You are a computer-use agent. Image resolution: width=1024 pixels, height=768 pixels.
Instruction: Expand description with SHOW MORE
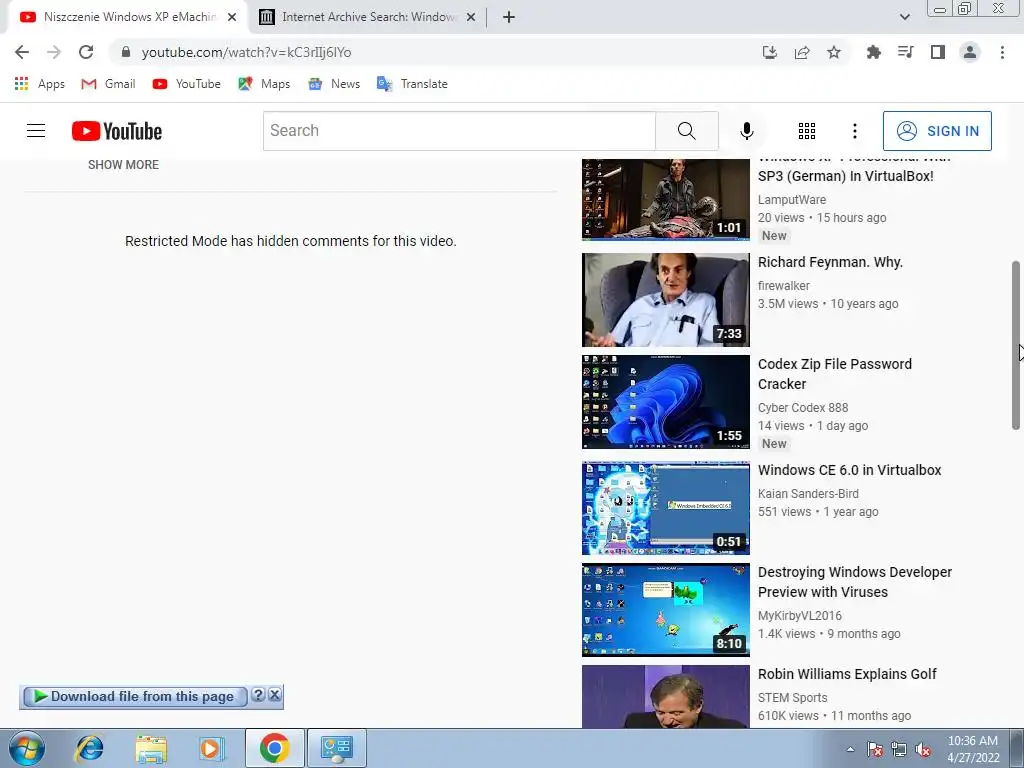pyautogui.click(x=123, y=165)
